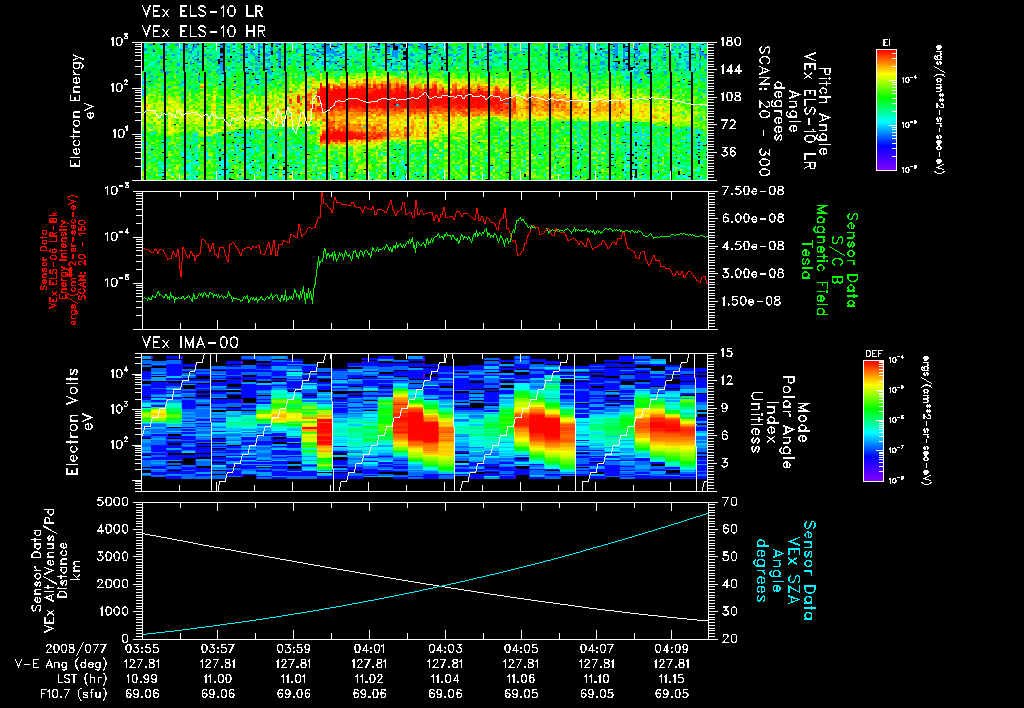Click the LST value '10.99'
Screen dimensions: 1024x708
point(142,679)
